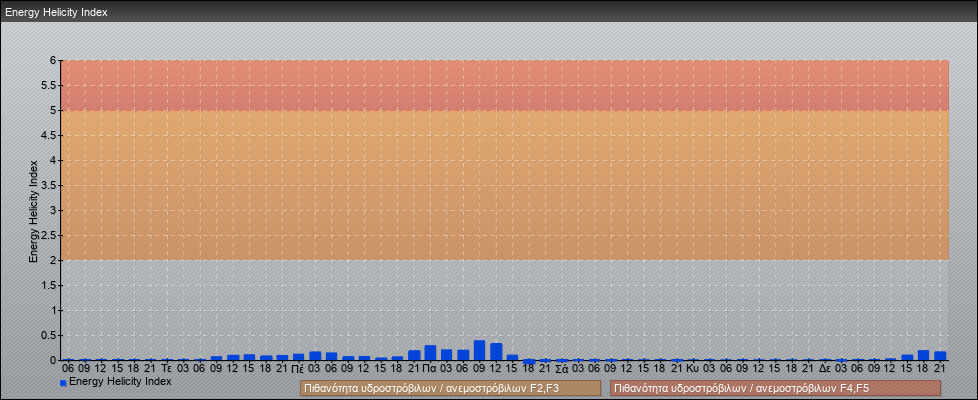
Task: Click the orange band between 2 and 5
Action: pos(500,185)
